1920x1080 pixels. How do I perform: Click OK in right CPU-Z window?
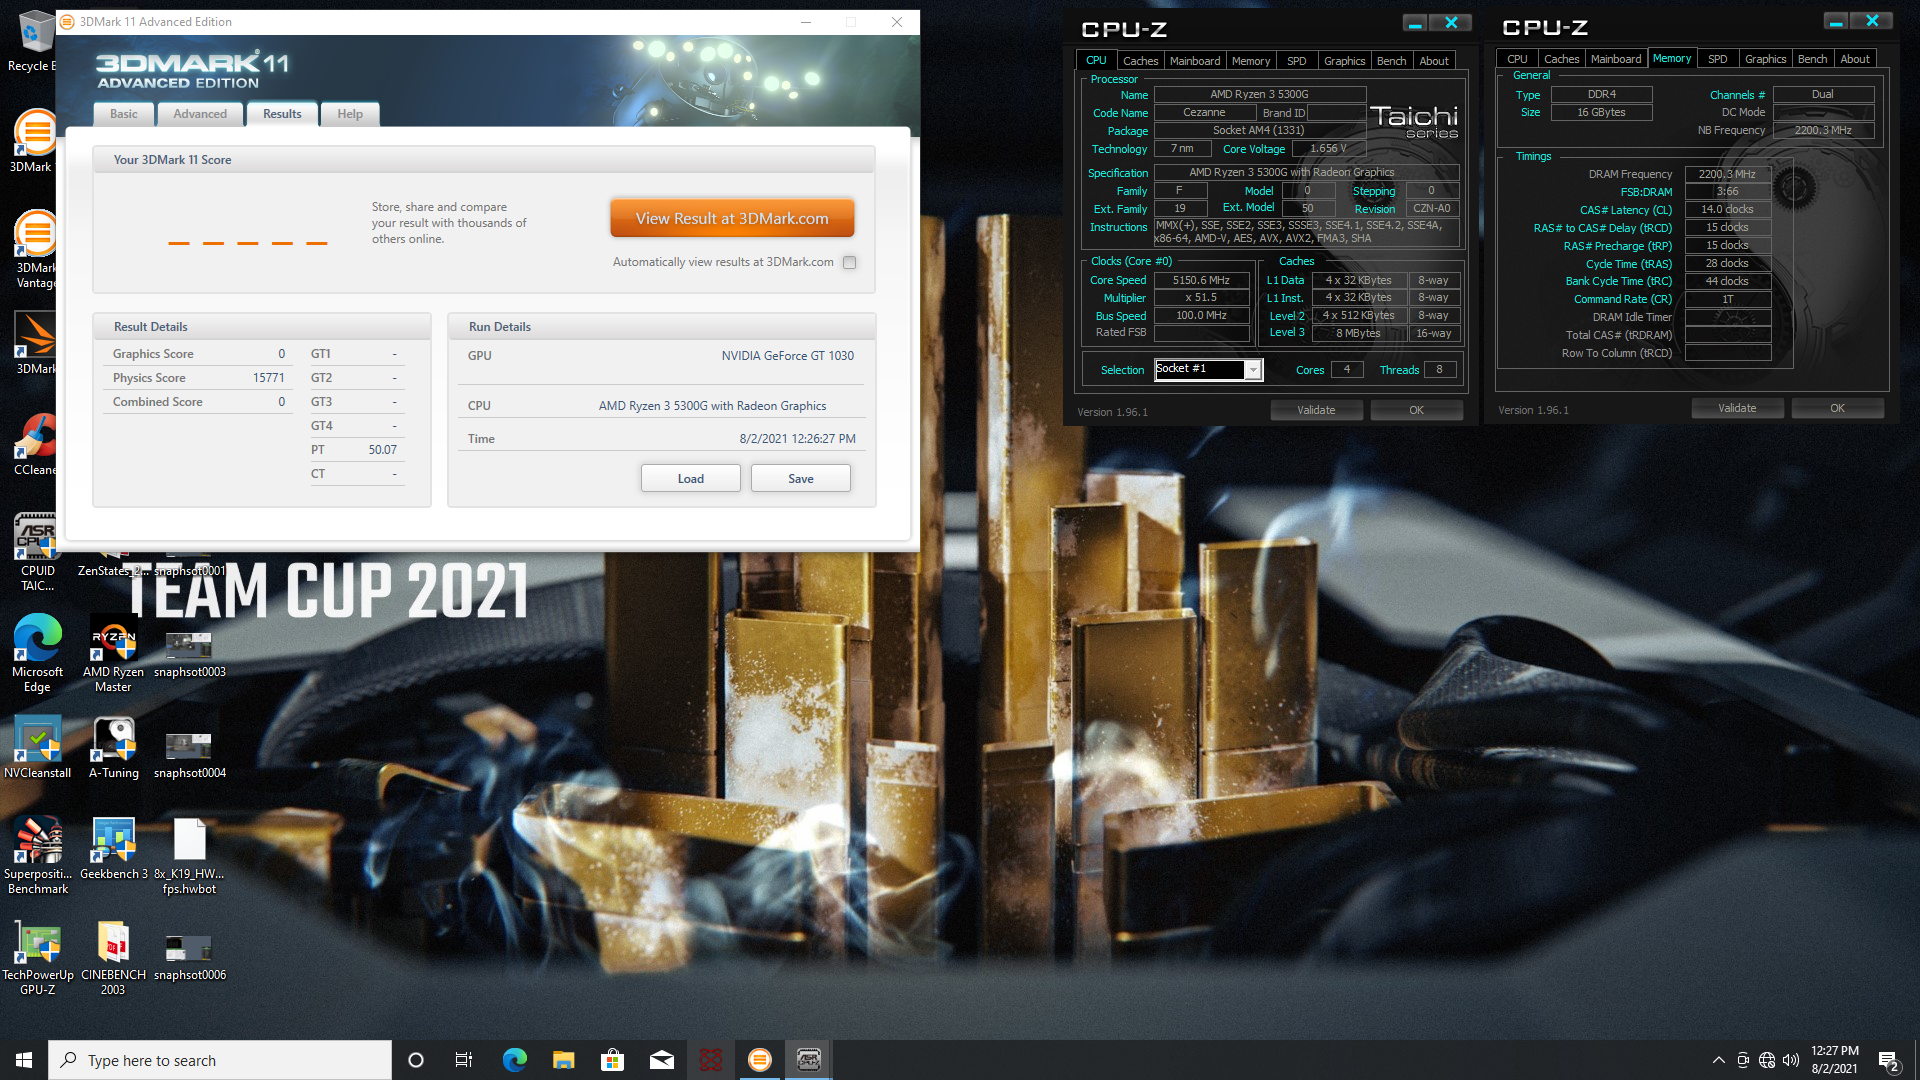[1837, 408]
